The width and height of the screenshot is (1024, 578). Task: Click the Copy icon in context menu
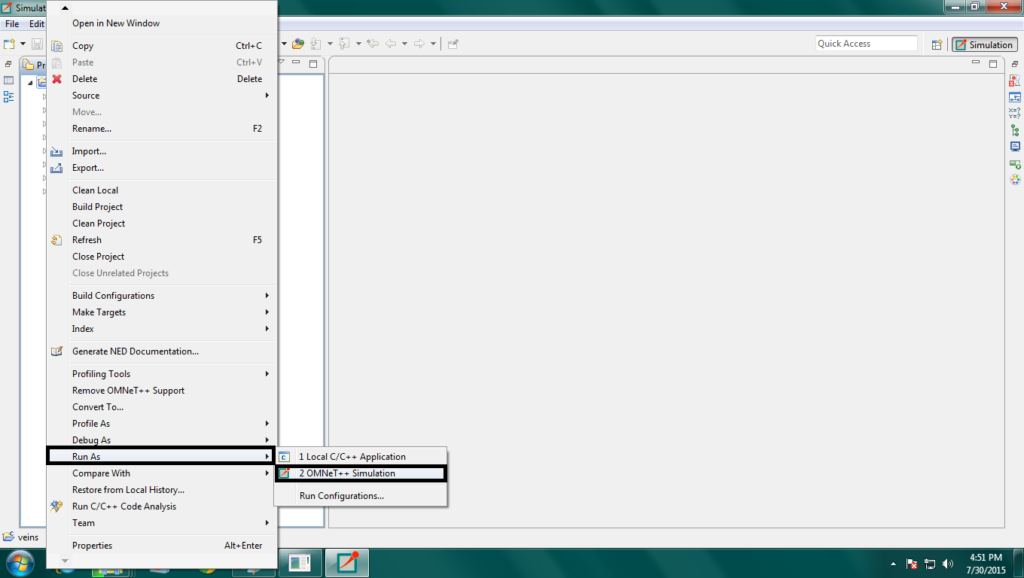tap(57, 46)
